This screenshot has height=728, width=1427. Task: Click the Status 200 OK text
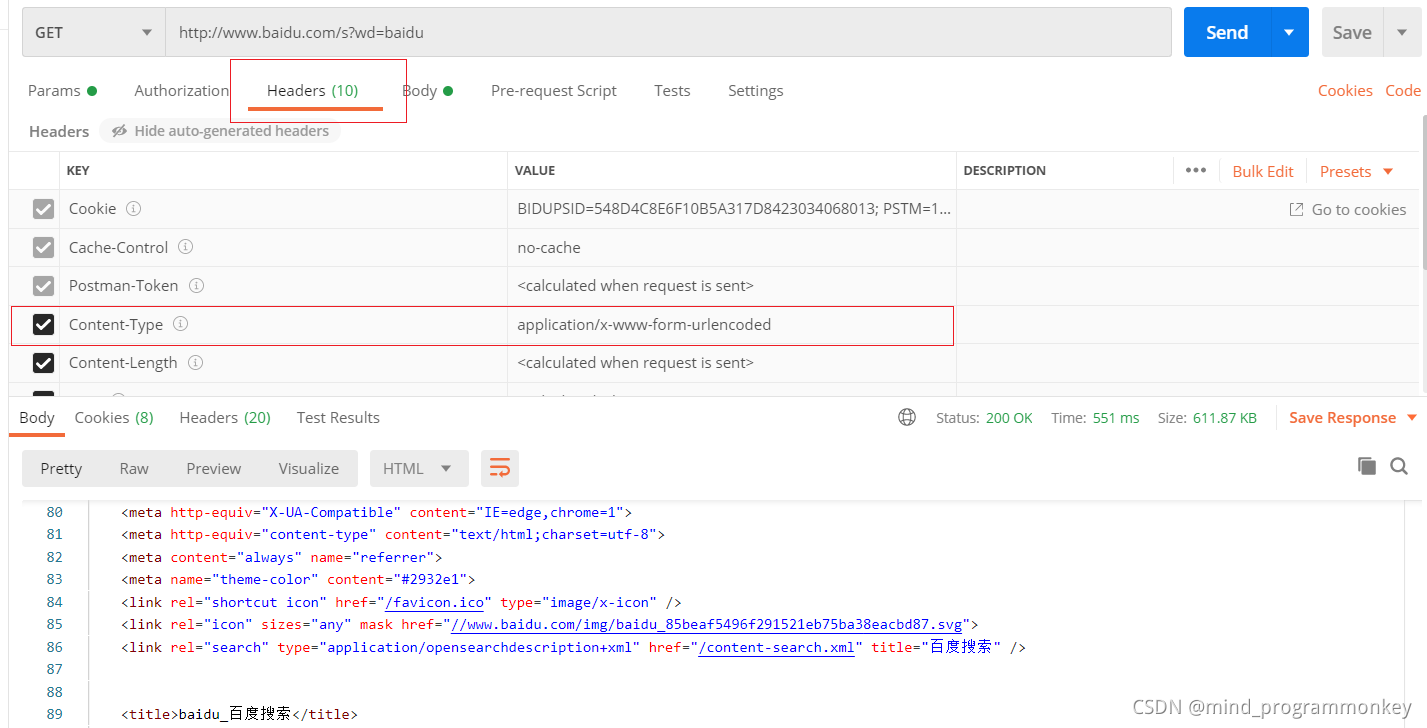pyautogui.click(x=984, y=418)
